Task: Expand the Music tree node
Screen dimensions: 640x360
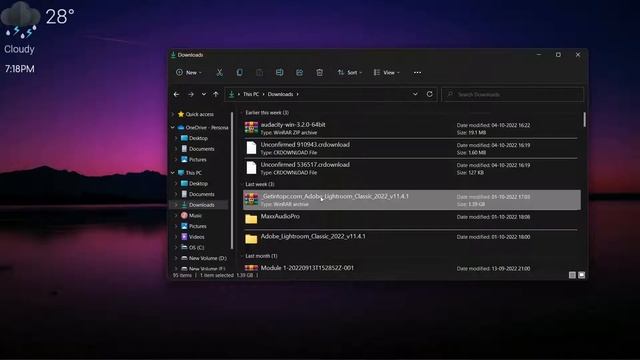Action: pos(176,215)
